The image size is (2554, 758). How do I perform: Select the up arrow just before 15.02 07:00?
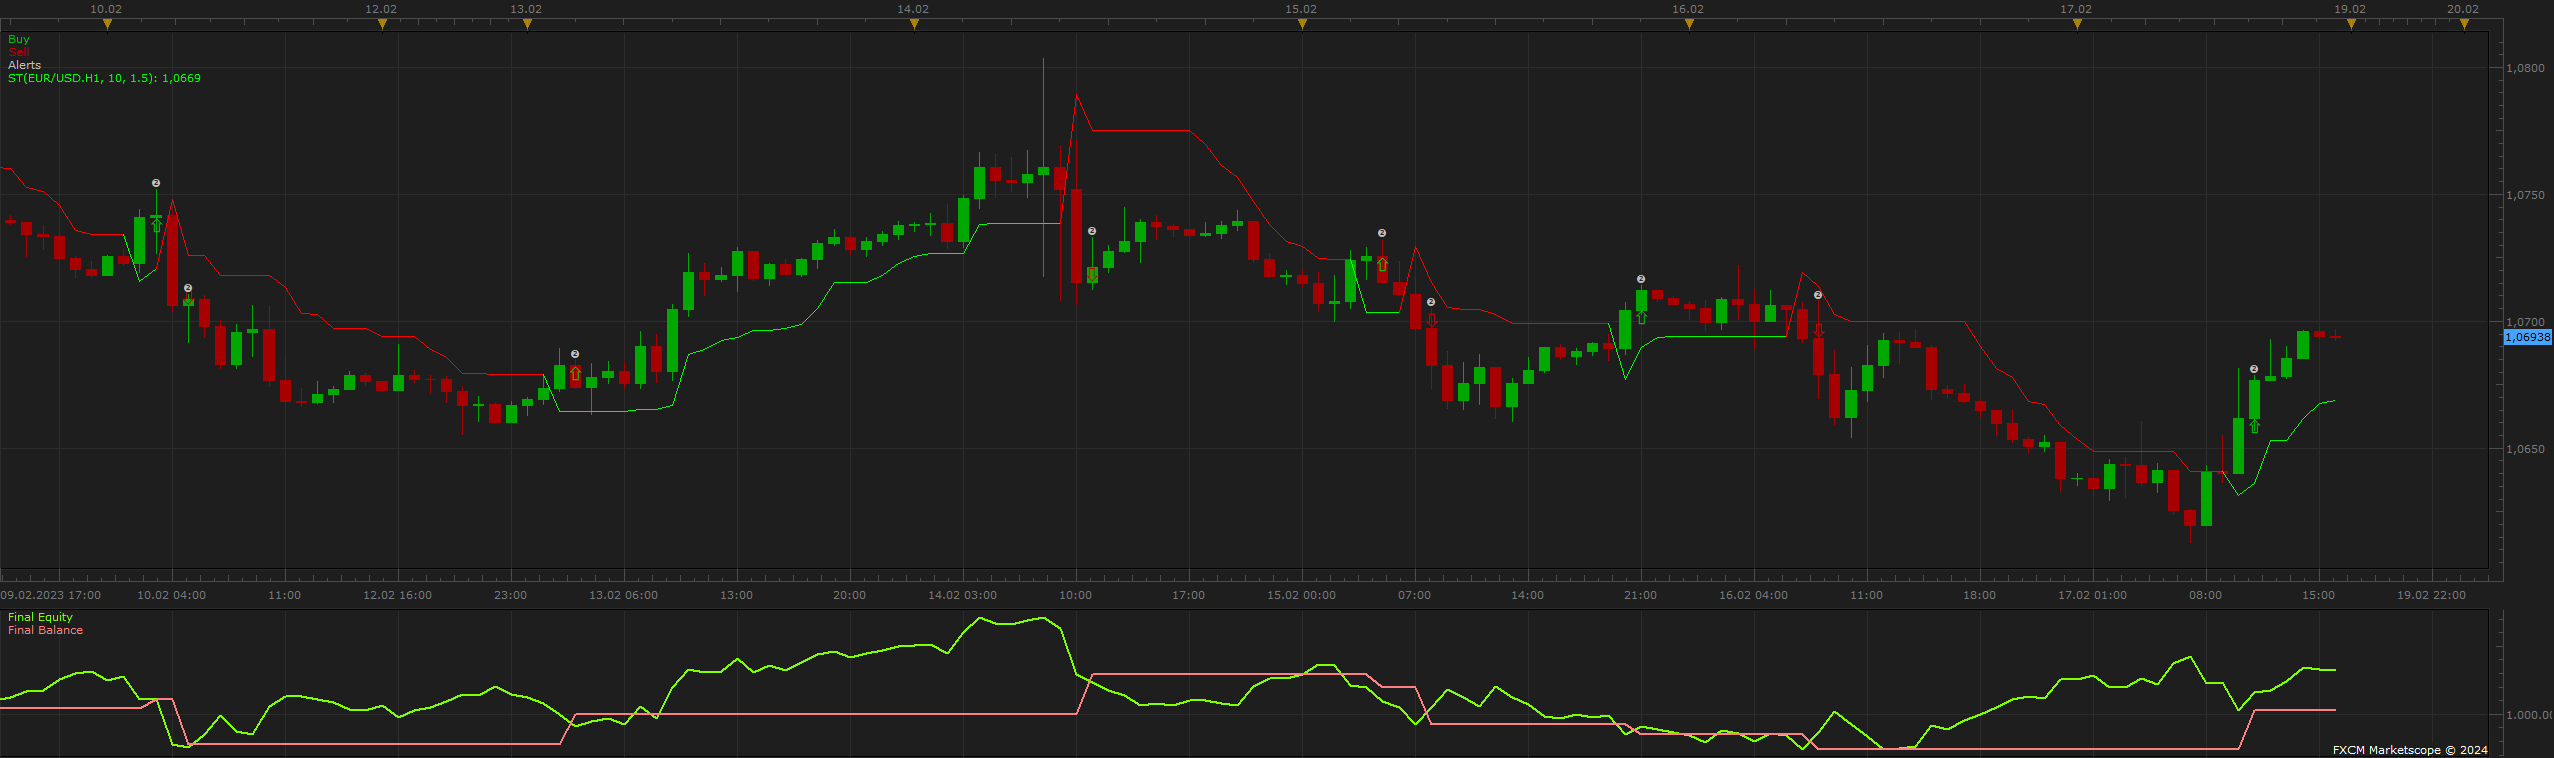[1382, 264]
